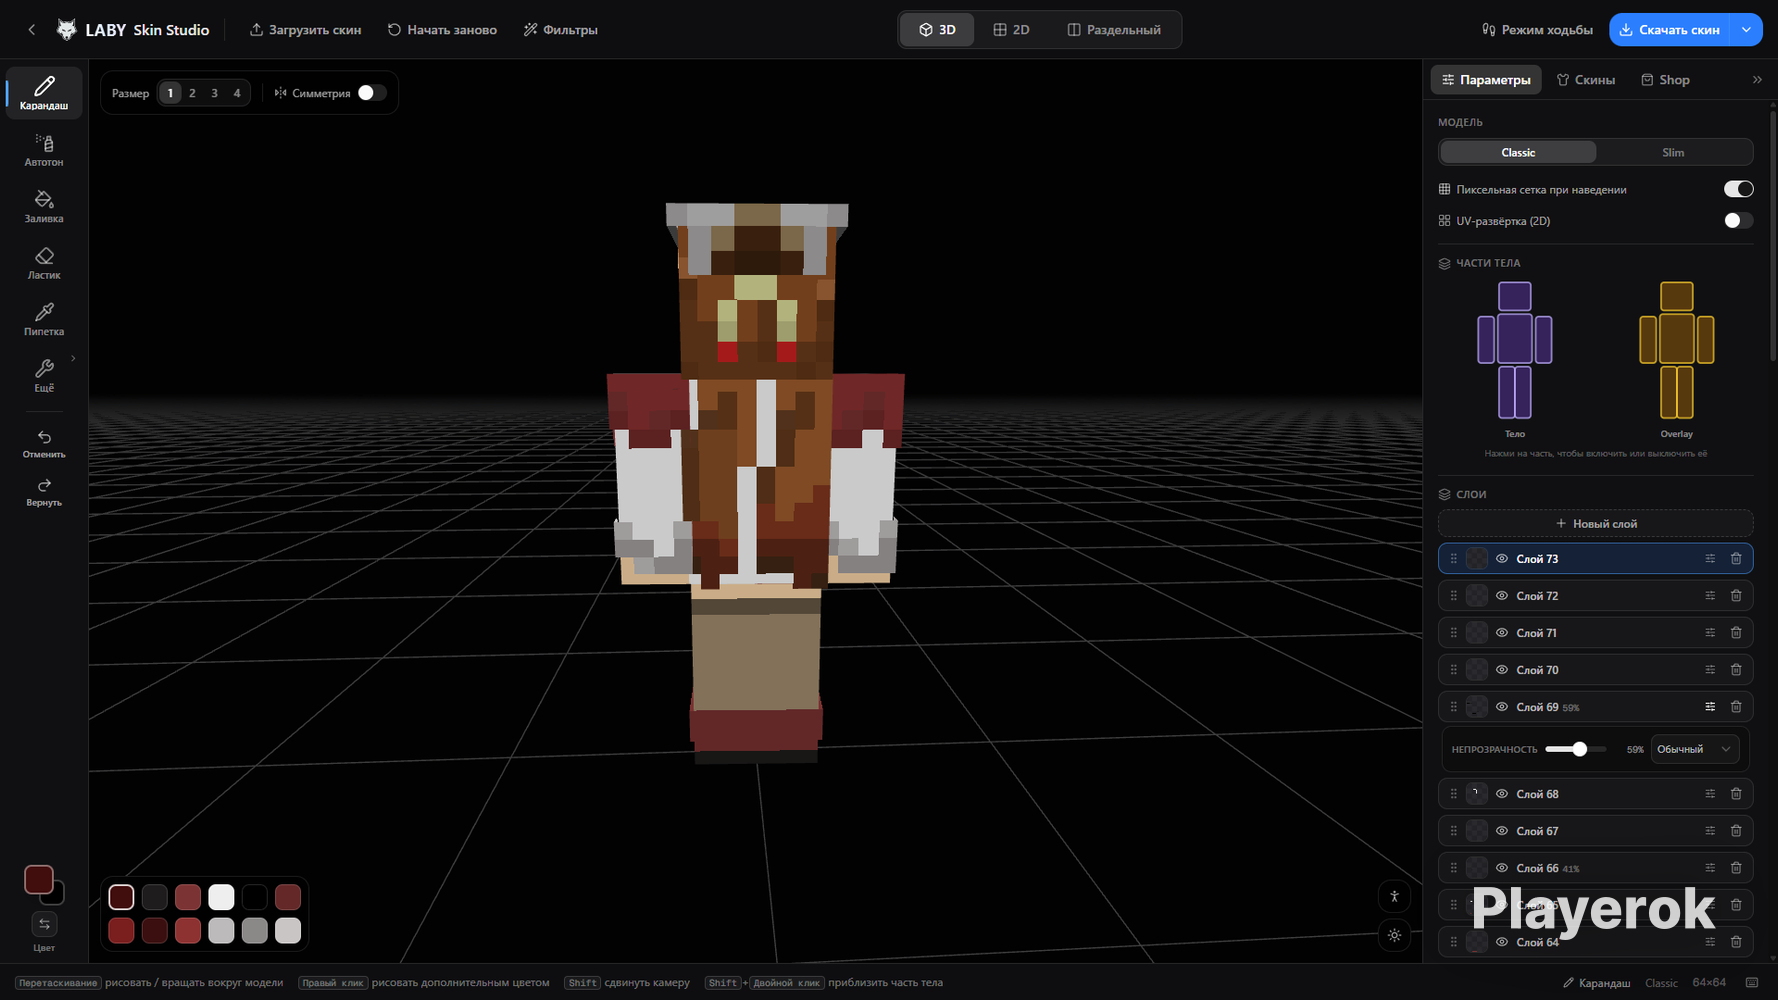Click the lighting sun icon in viewport
The height and width of the screenshot is (1000, 1778).
[x=1394, y=935]
